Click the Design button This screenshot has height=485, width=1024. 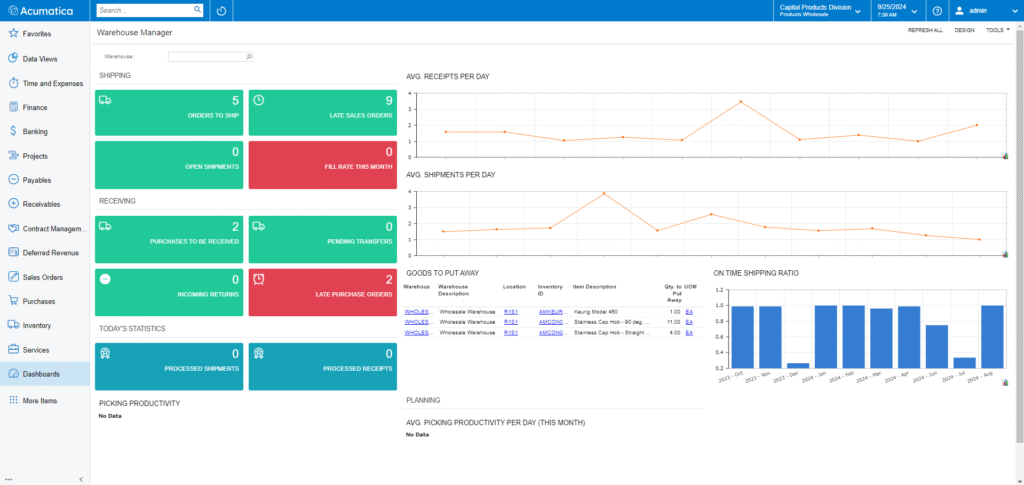pos(964,30)
